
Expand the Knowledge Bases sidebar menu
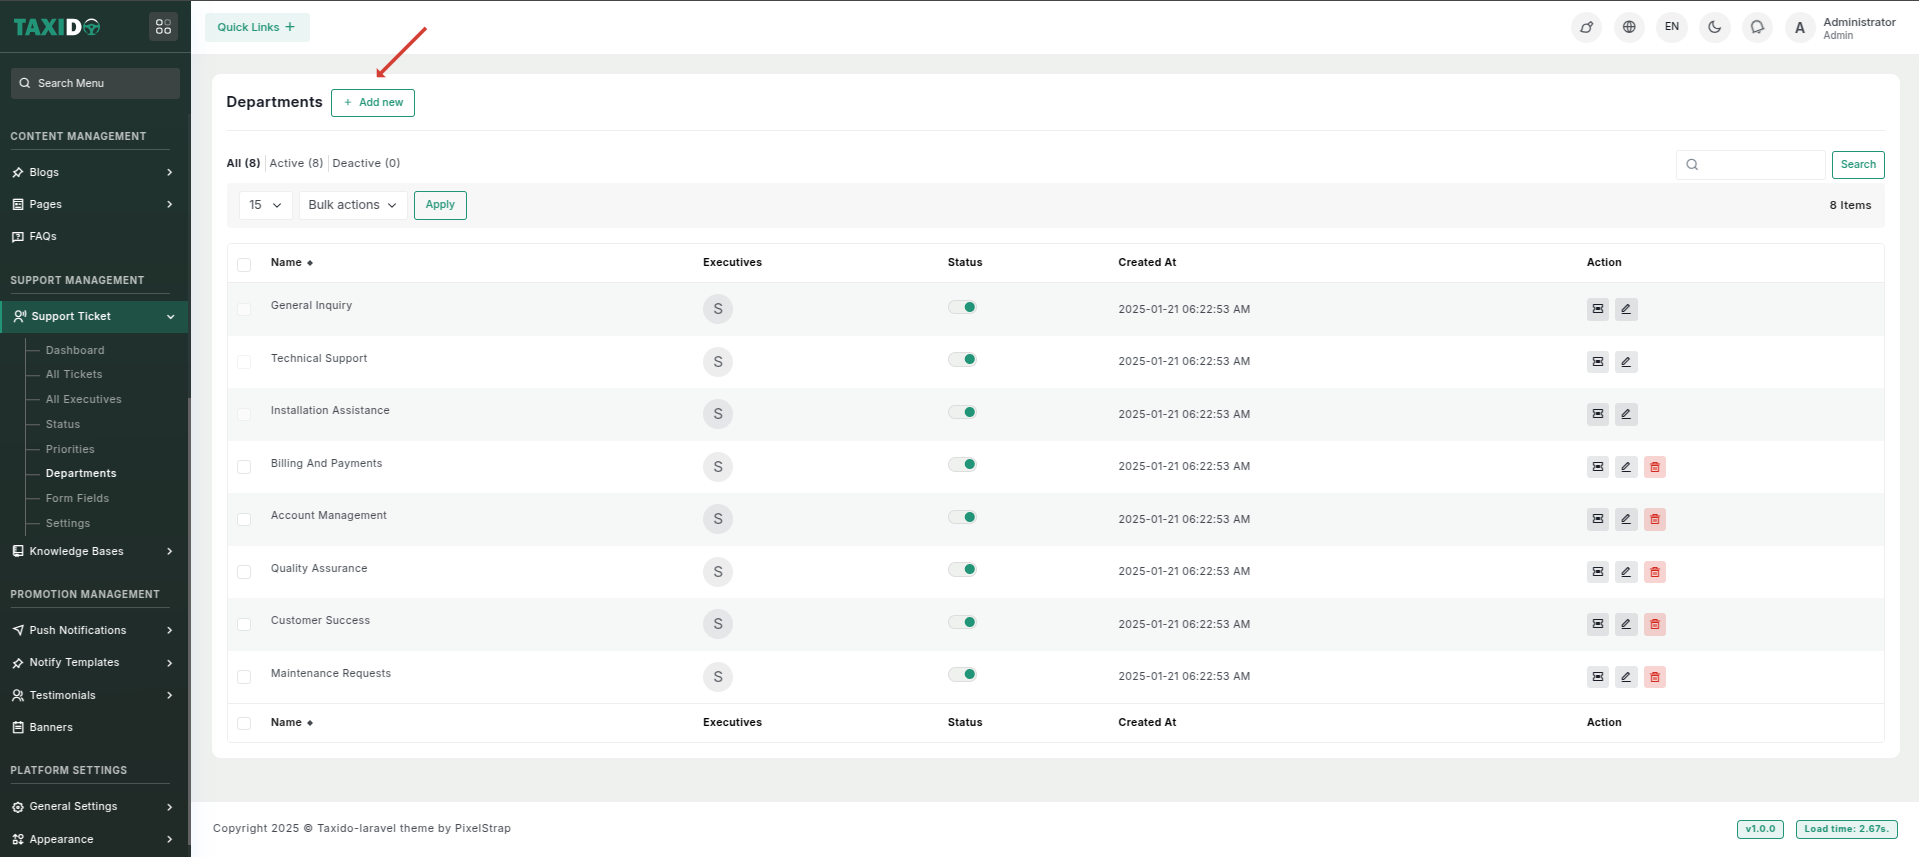click(x=92, y=551)
